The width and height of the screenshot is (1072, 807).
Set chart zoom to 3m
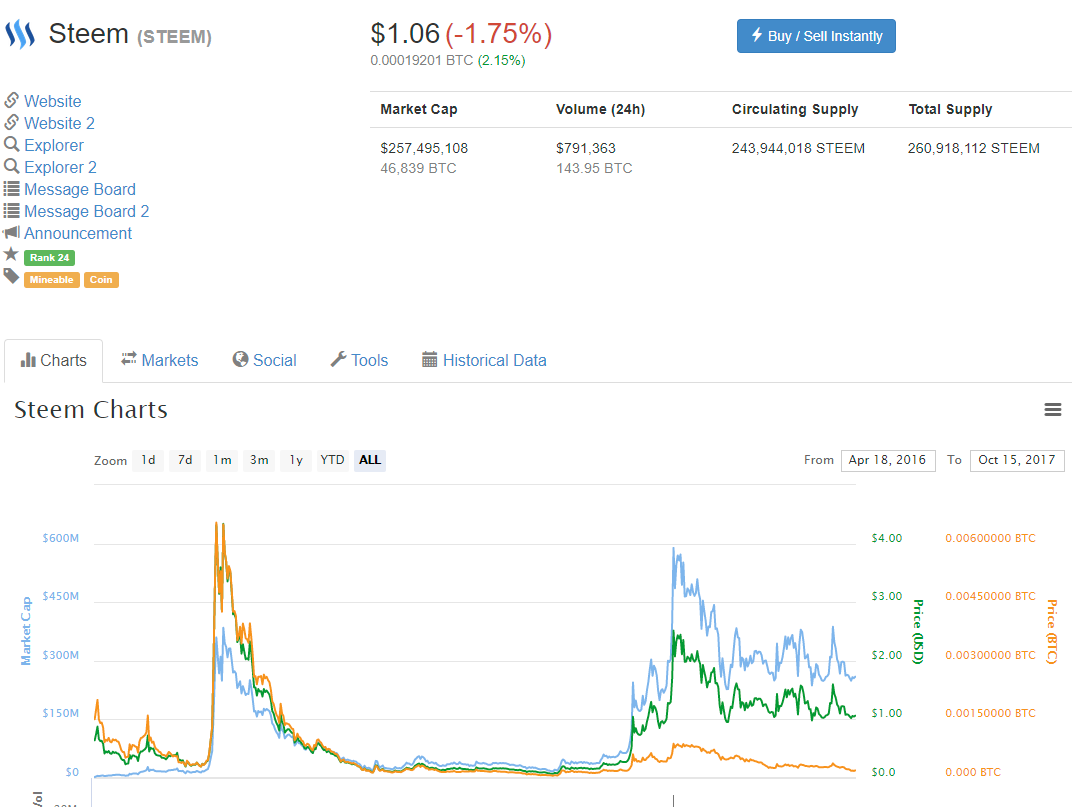point(259,460)
